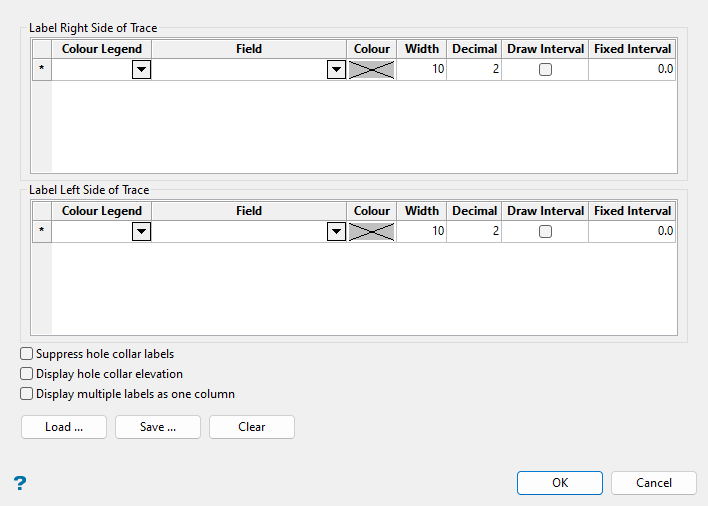Enable Draw Interval checkbox in Left Side row
Screen dimensions: 708x506
545,232
